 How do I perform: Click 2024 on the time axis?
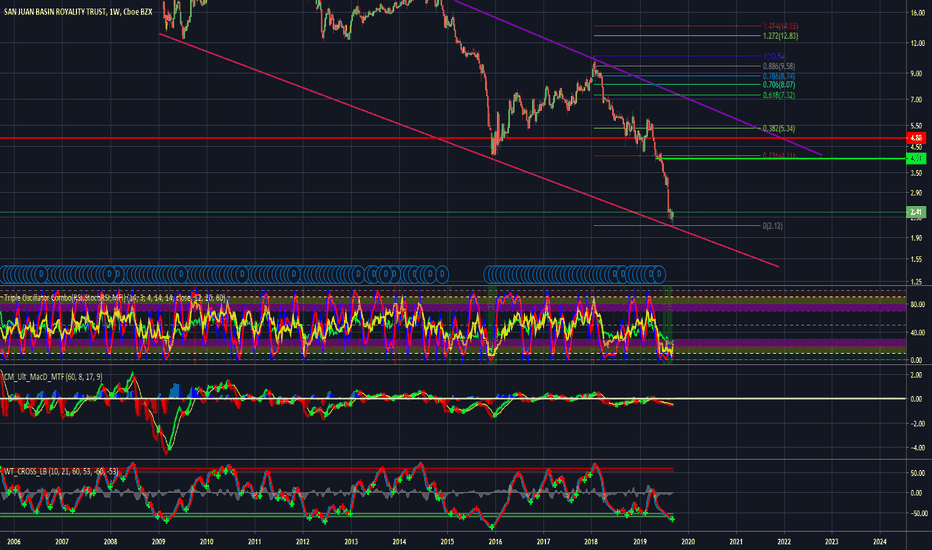point(880,542)
